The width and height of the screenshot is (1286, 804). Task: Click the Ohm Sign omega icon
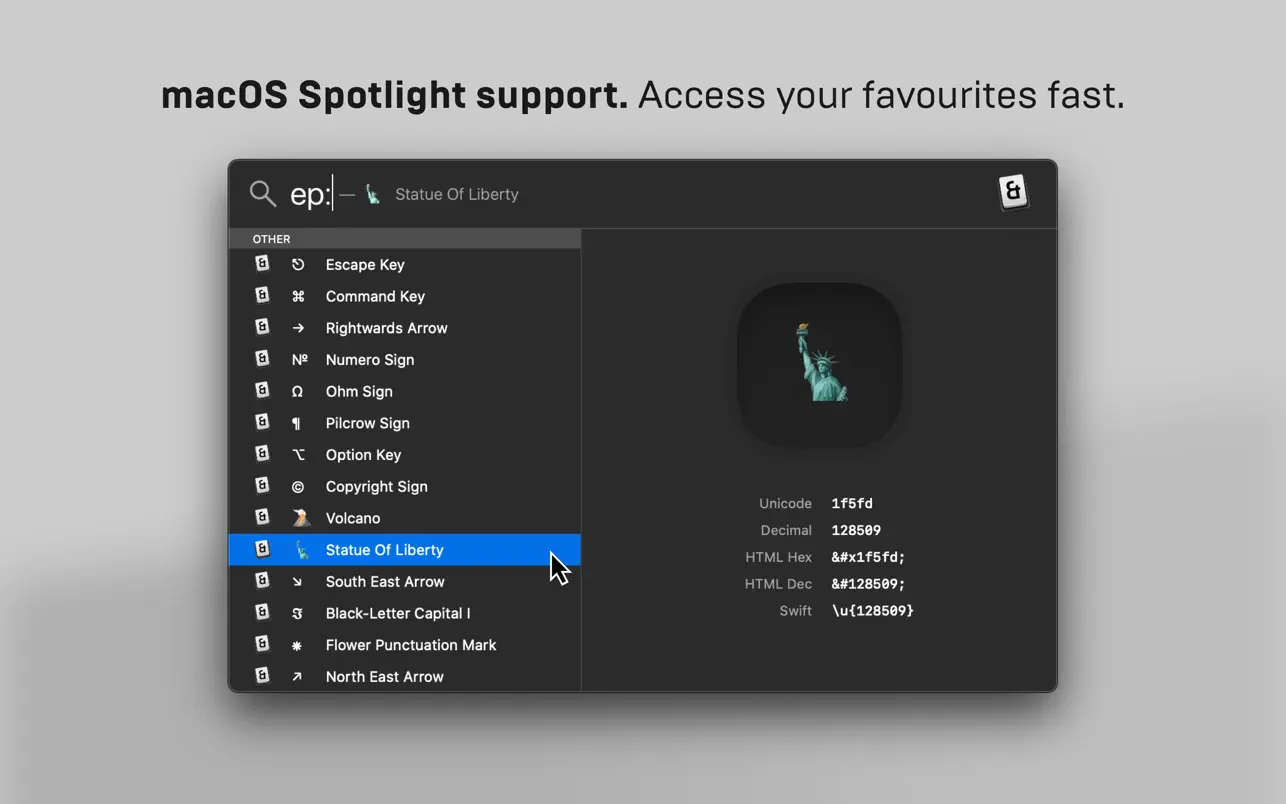coord(298,392)
